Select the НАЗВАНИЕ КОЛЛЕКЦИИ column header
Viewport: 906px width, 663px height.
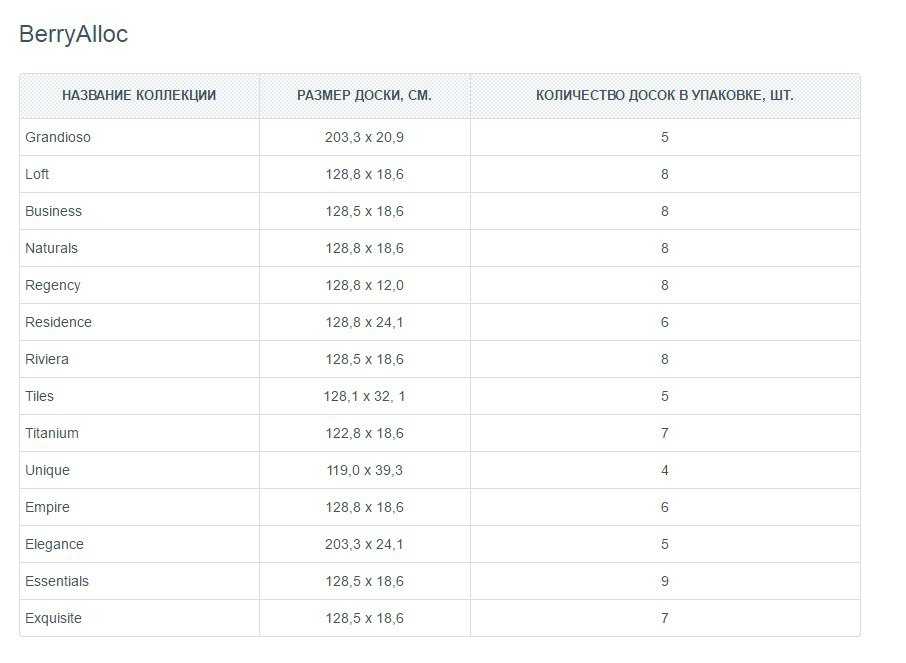point(139,95)
